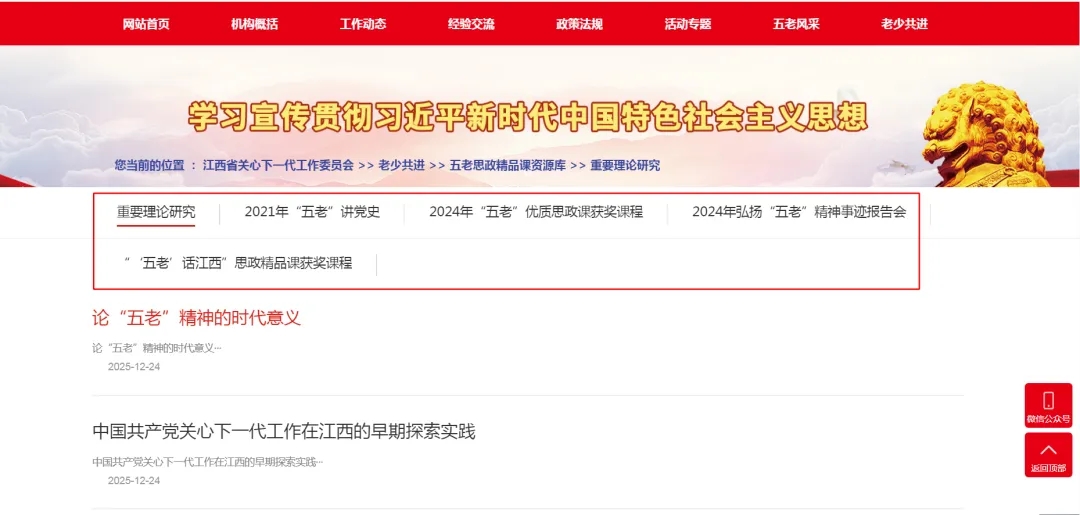Viewport: 1080px width, 515px height.
Task: Open the “五老”话江西 思政精品课获奖课程 tab
Action: (x=238, y=263)
